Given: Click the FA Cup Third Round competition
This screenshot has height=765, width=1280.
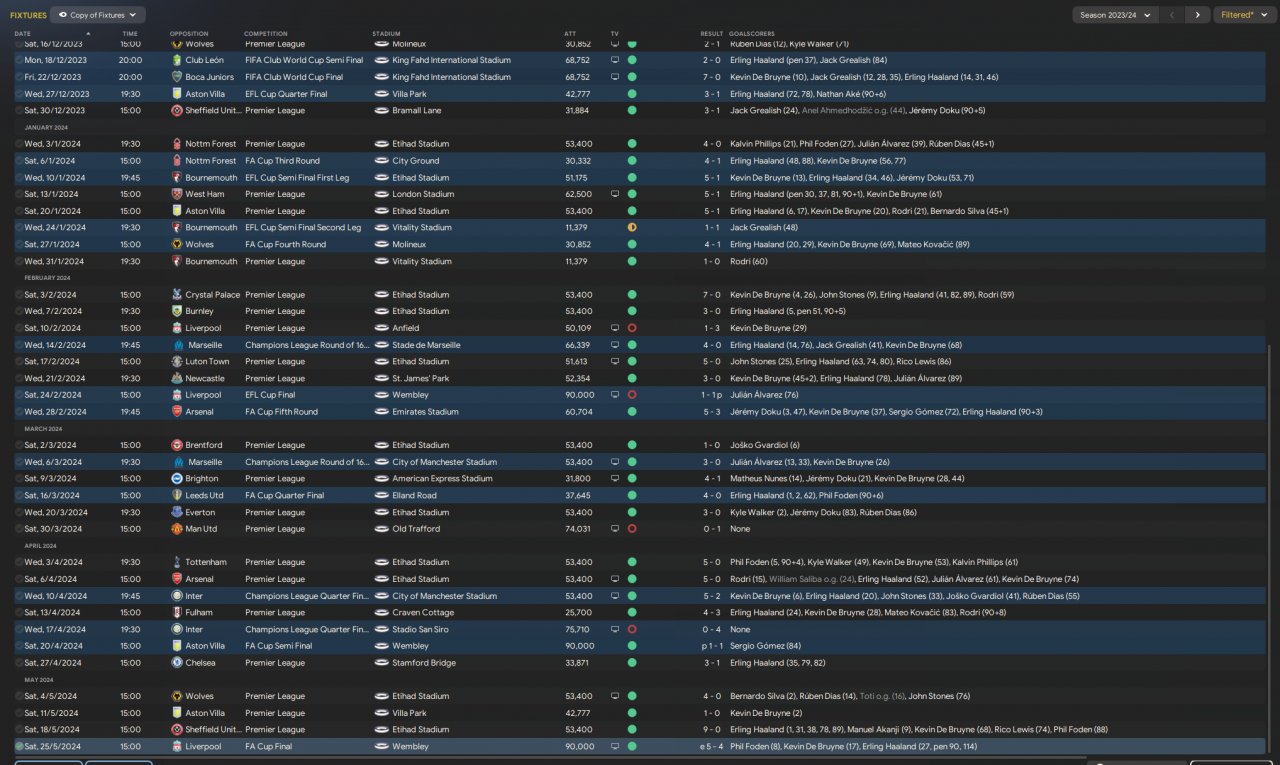Looking at the screenshot, I should point(282,161).
